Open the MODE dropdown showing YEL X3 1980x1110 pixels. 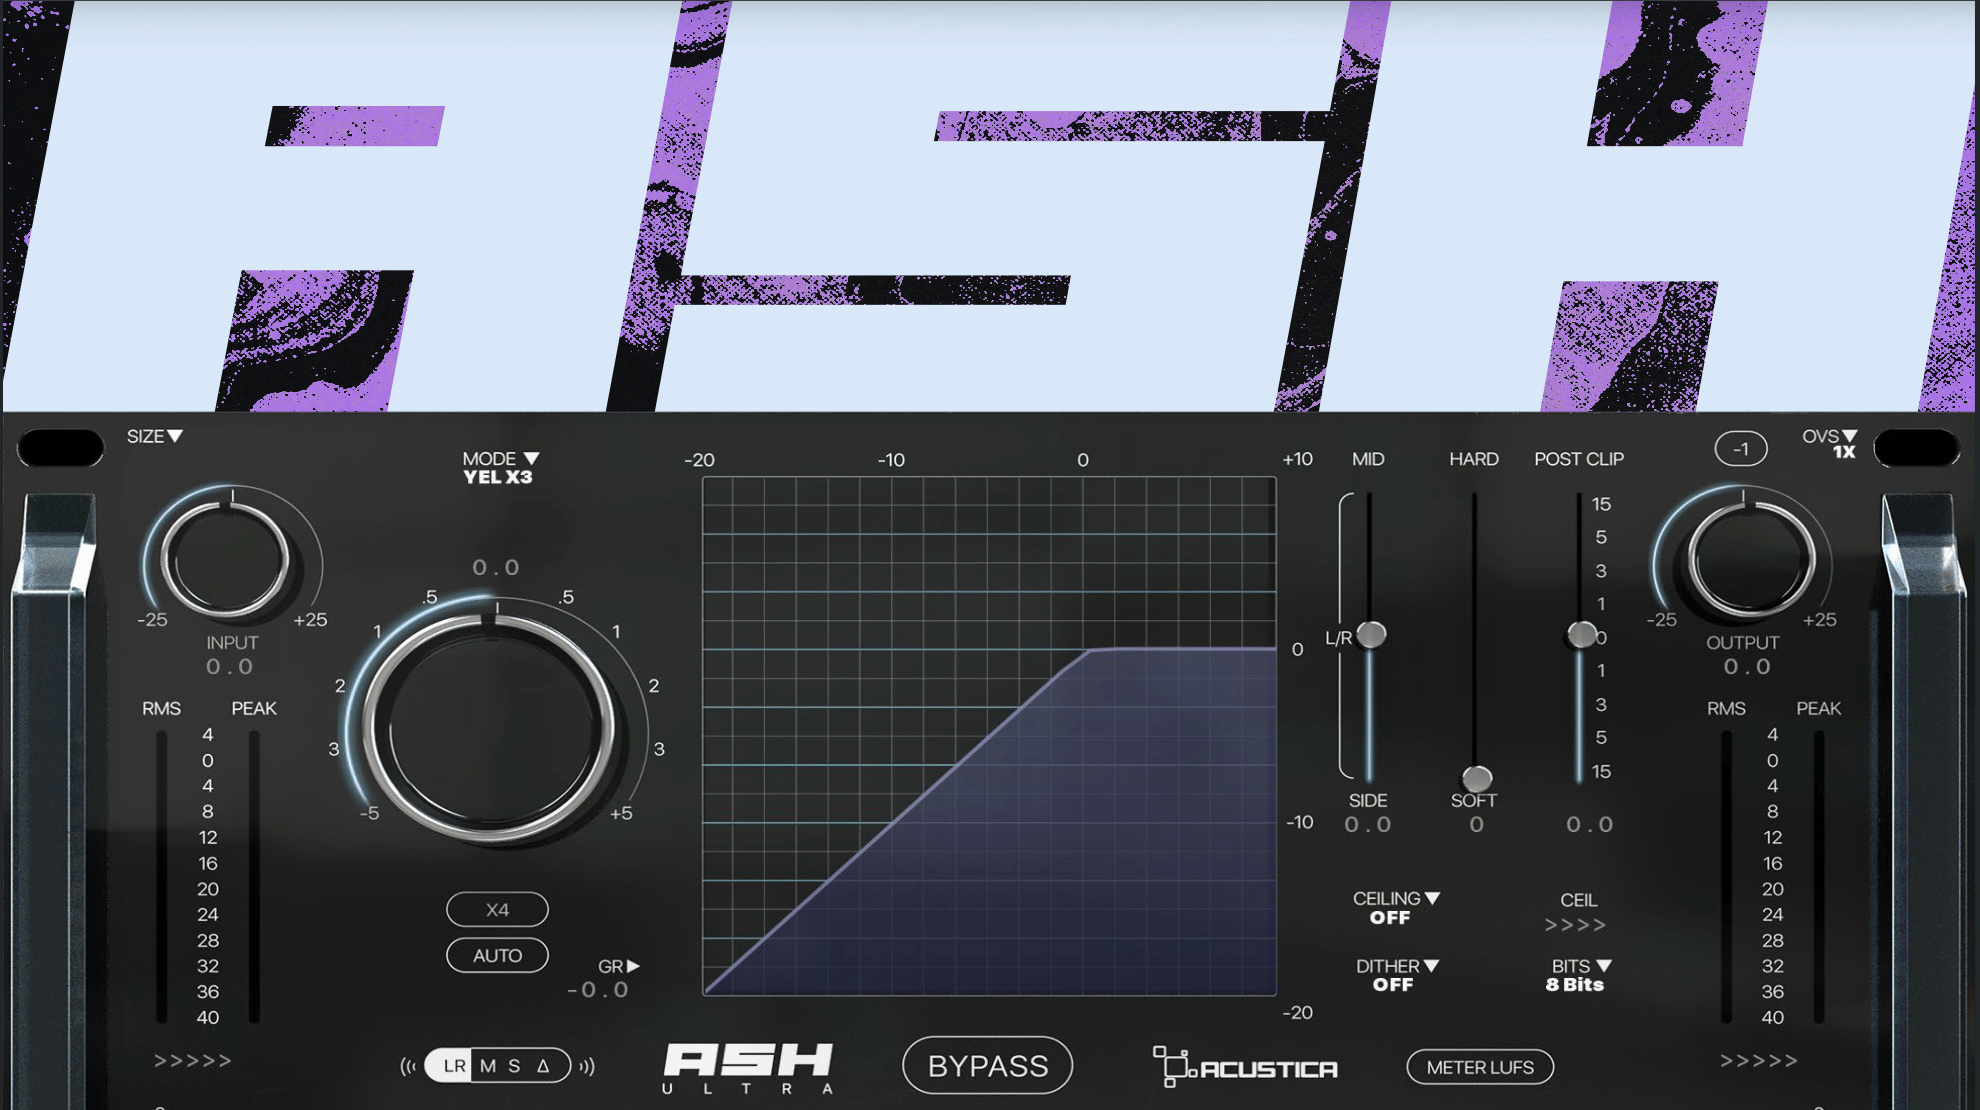tap(500, 468)
